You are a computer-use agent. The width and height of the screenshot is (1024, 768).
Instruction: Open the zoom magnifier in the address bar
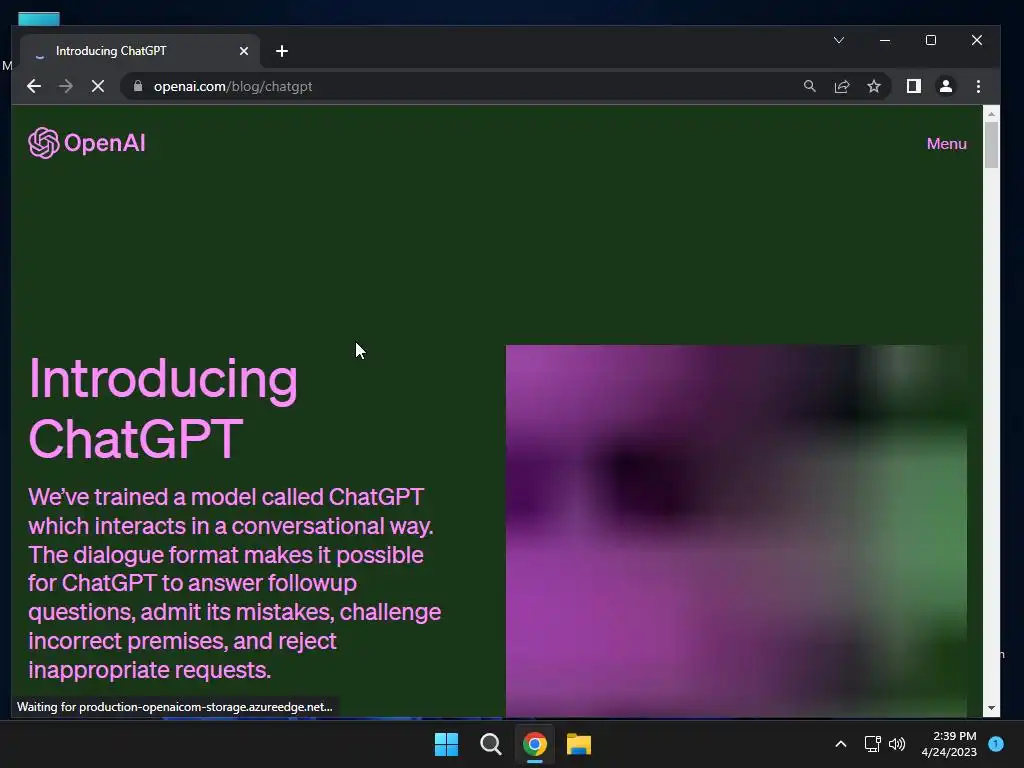coord(810,86)
